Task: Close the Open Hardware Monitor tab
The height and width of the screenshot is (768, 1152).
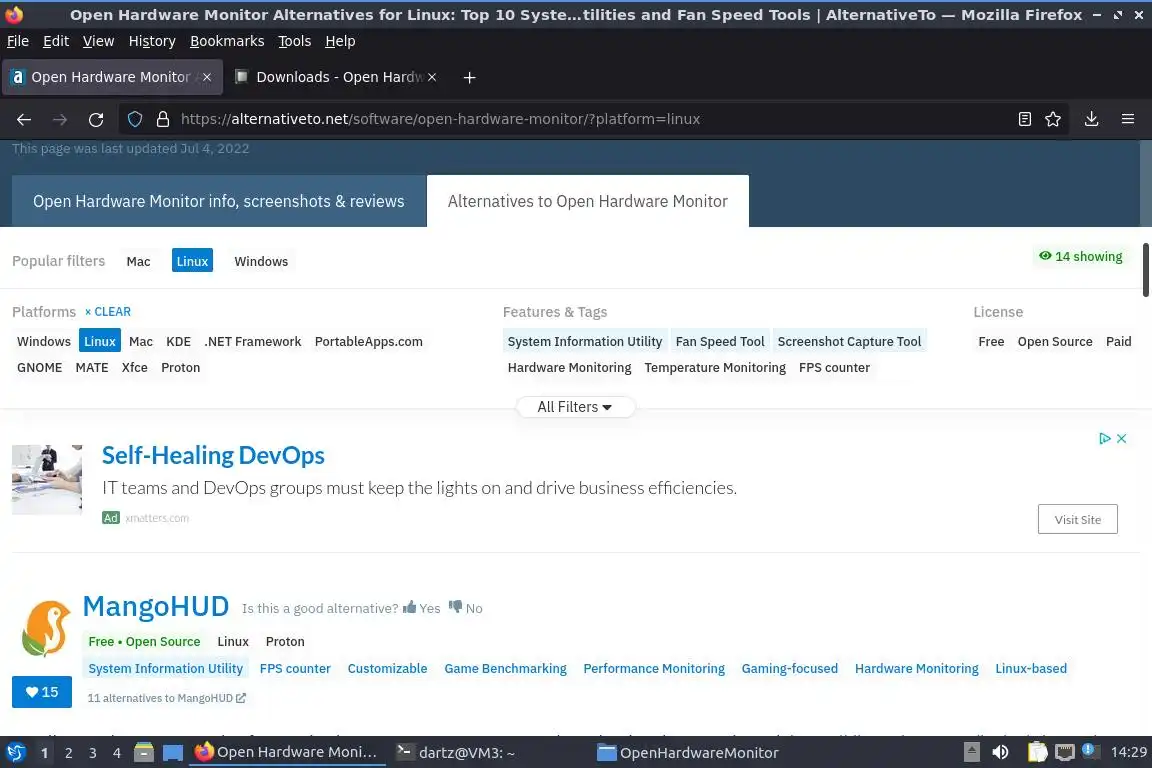Action: click(207, 77)
